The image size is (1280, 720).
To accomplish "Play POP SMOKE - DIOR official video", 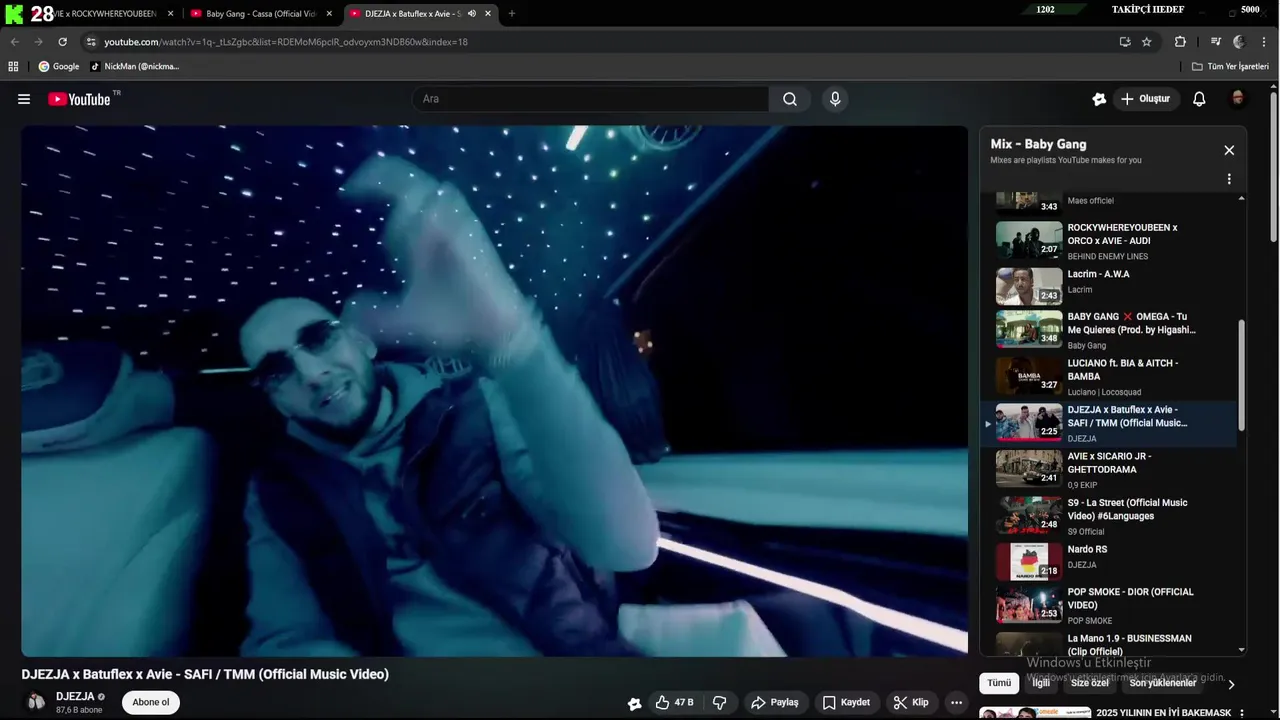I will (x=1109, y=605).
